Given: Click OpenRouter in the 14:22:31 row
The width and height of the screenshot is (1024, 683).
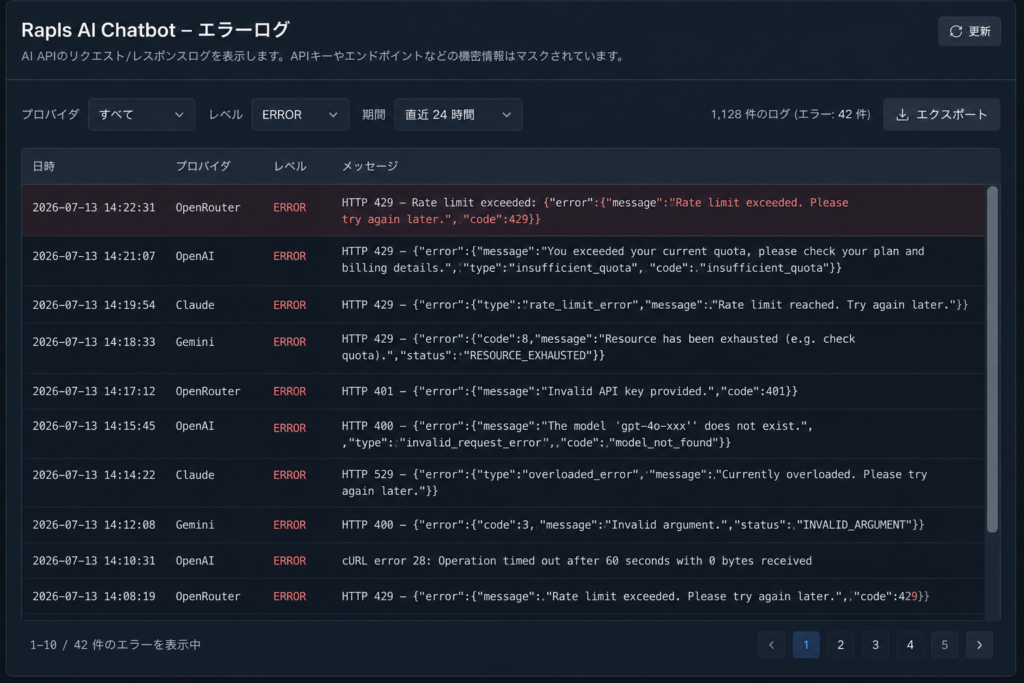Looking at the screenshot, I should (x=208, y=208).
